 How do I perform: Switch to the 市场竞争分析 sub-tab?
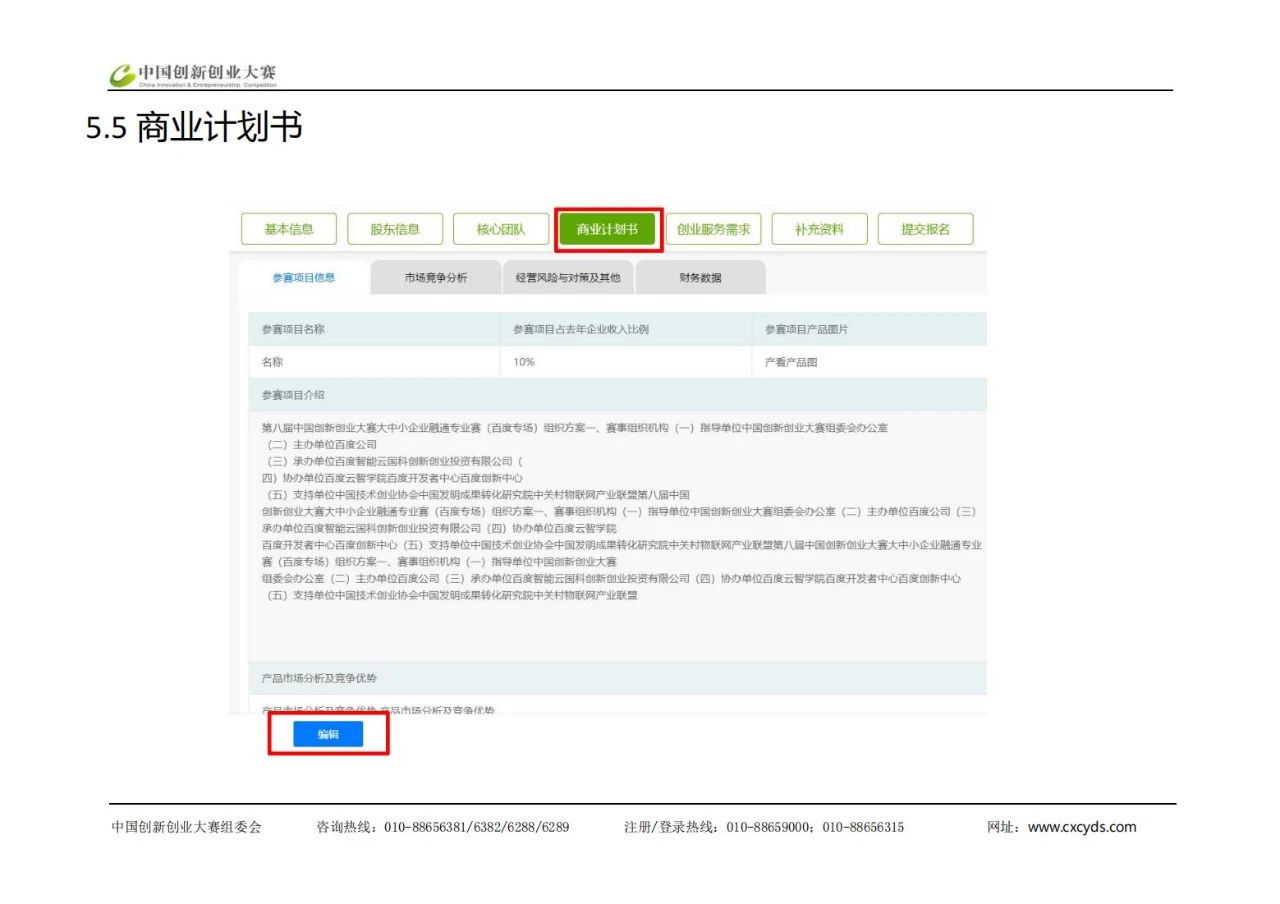tap(436, 278)
